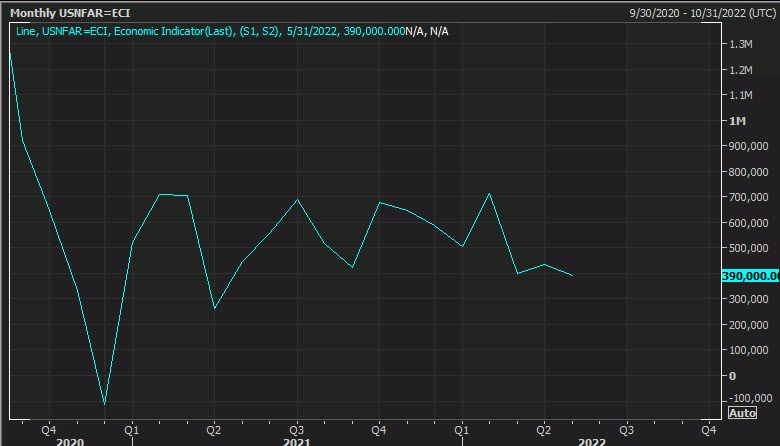
Task: Click the bold 1M y-axis label
Action: (x=737, y=121)
